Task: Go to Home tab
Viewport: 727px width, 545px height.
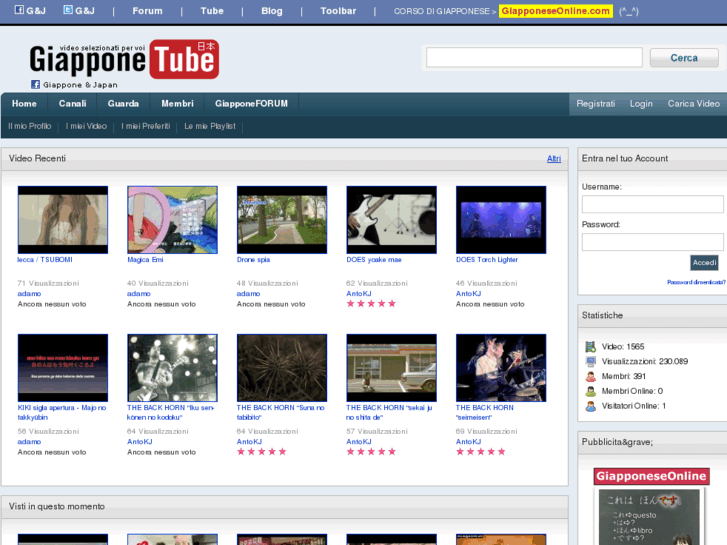Action: (24, 104)
